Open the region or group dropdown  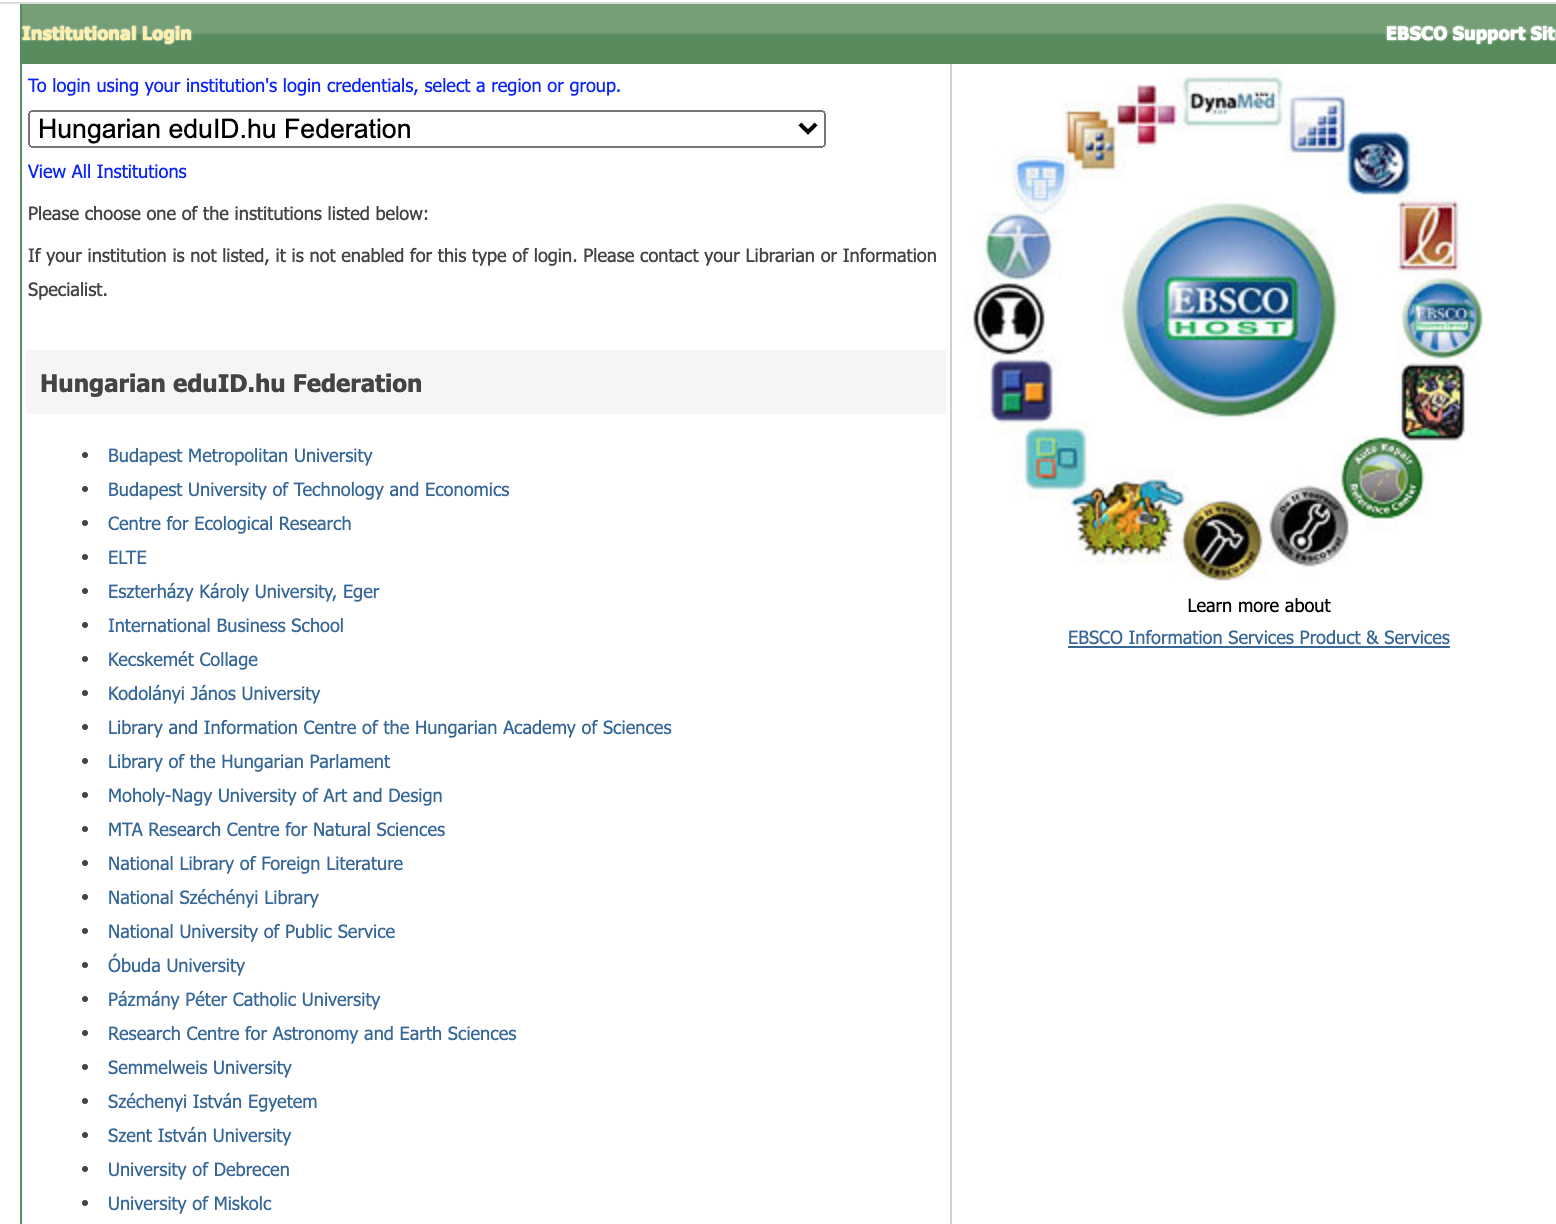tap(427, 129)
